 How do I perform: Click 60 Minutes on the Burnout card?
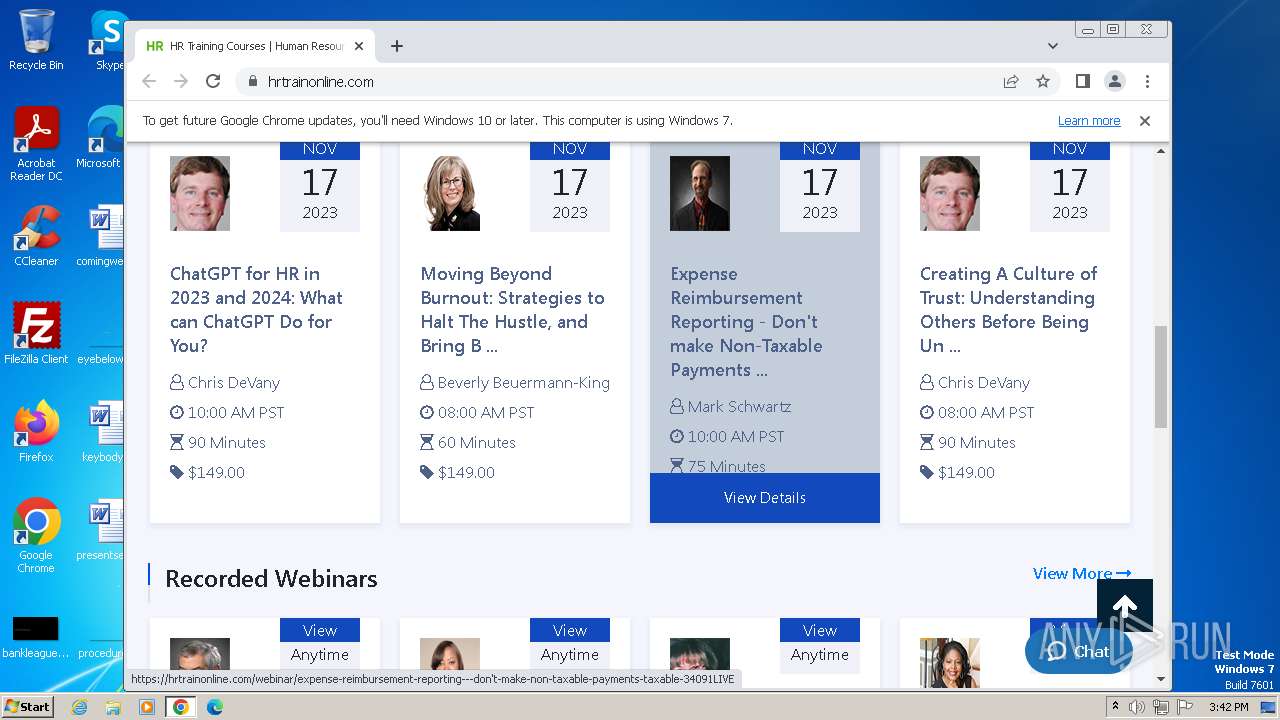477,443
